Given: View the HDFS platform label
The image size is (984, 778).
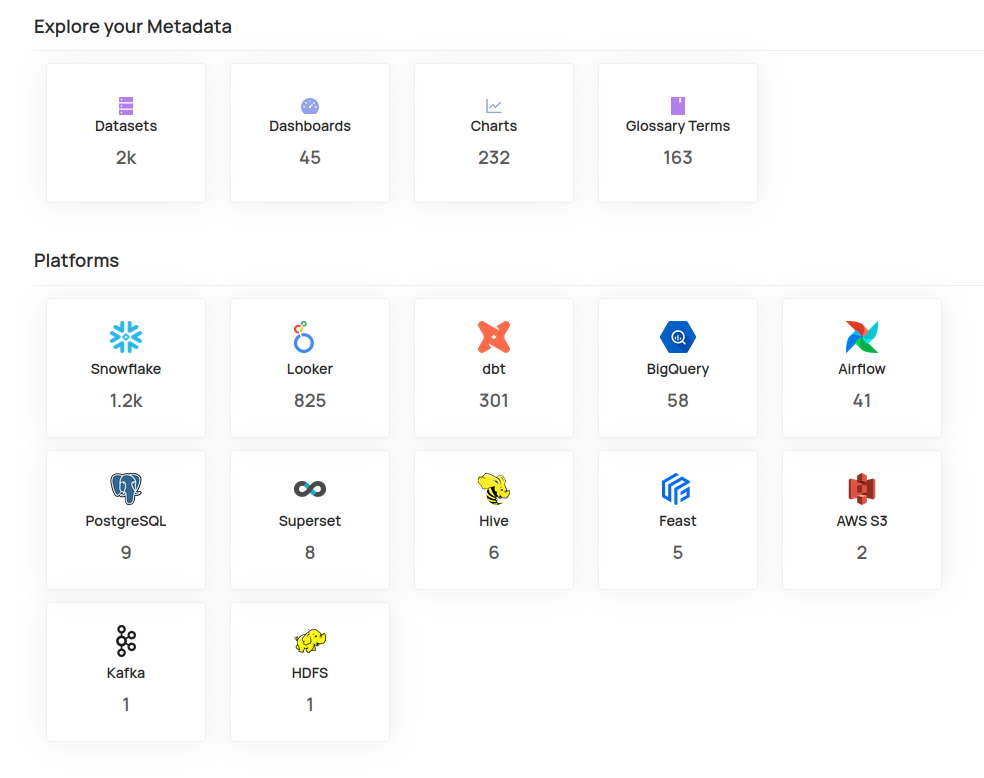Looking at the screenshot, I should click(x=310, y=673).
